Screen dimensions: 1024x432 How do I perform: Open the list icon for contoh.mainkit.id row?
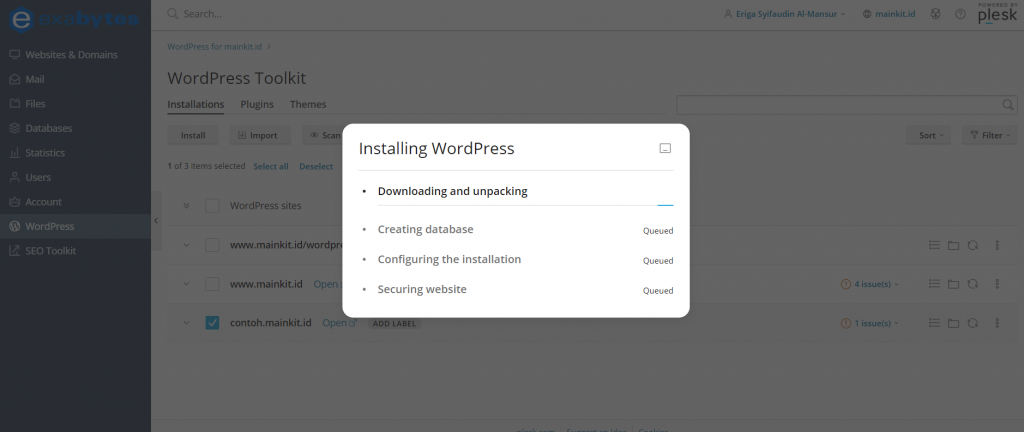(935, 322)
